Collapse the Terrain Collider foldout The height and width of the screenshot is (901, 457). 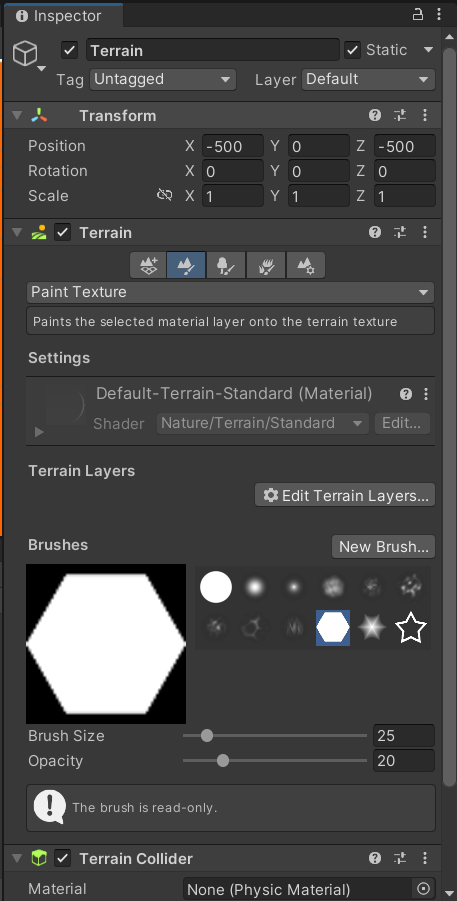(x=17, y=858)
